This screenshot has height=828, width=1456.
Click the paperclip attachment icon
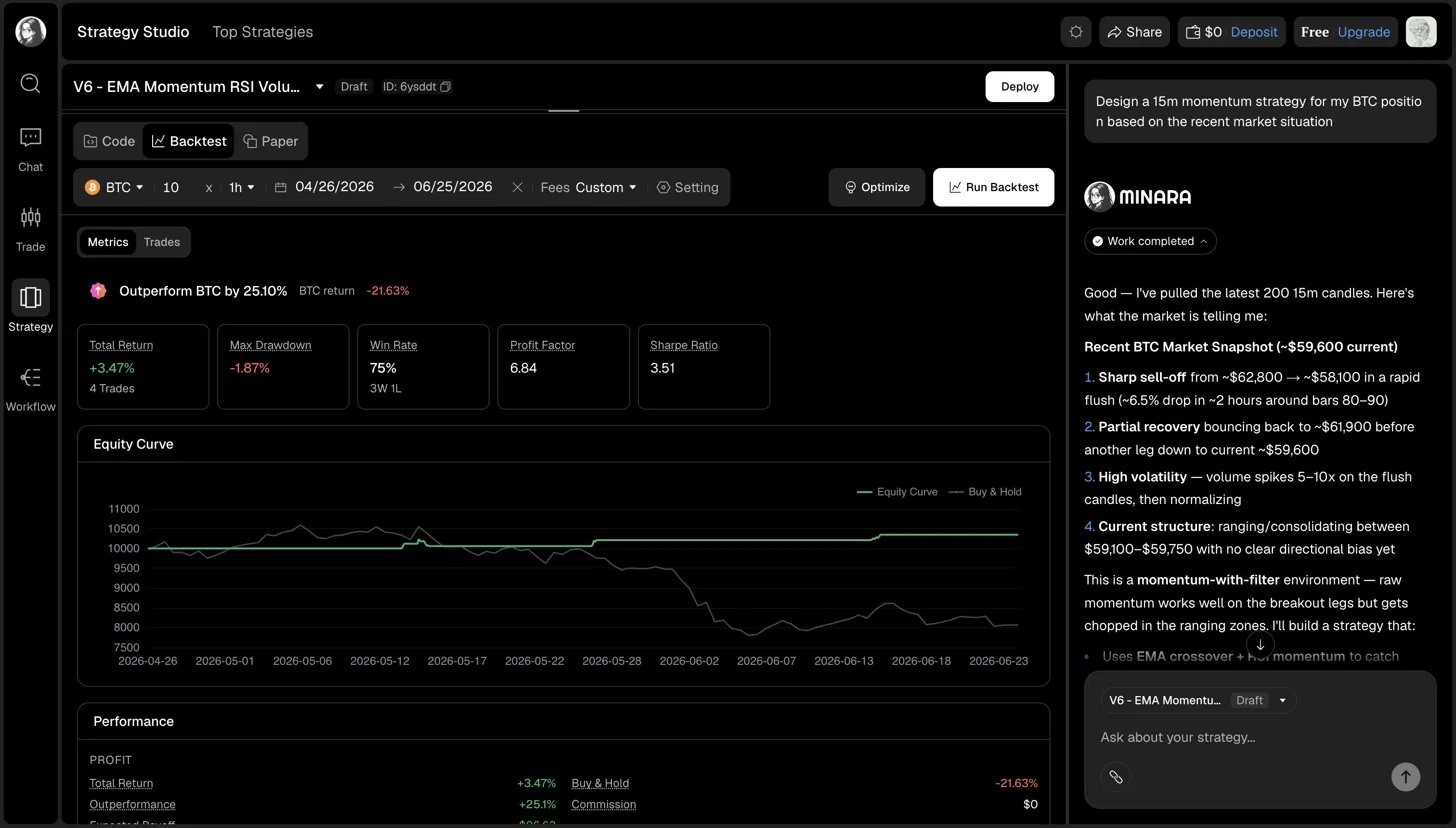click(x=1116, y=776)
